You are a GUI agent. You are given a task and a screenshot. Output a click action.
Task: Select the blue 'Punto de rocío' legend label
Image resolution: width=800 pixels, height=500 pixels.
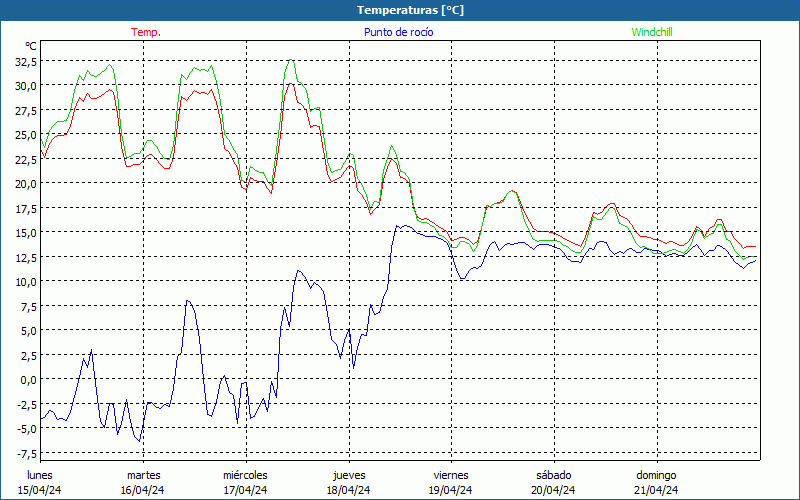(x=398, y=32)
